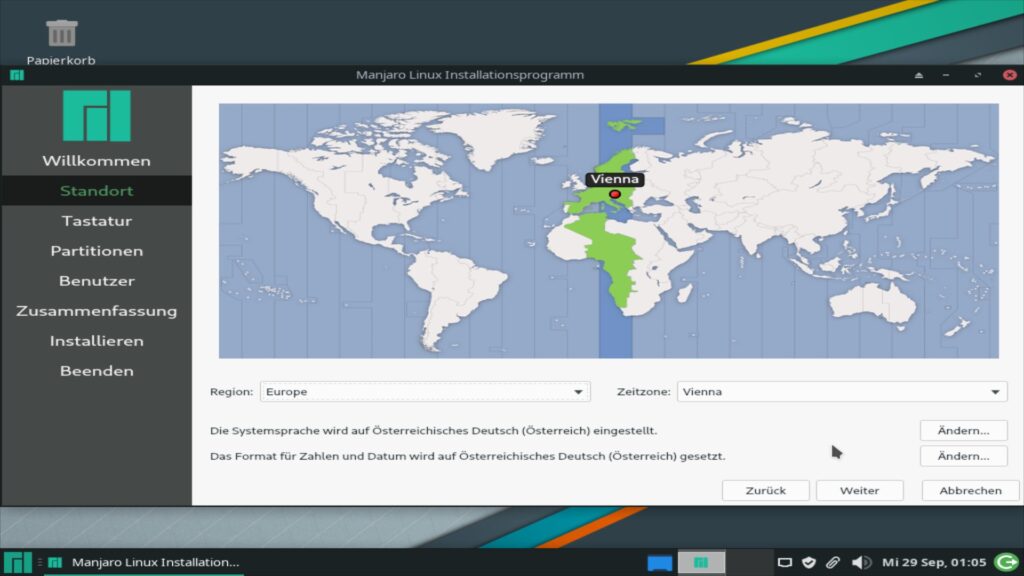
Task: Close the installer with red X
Action: [1009, 75]
